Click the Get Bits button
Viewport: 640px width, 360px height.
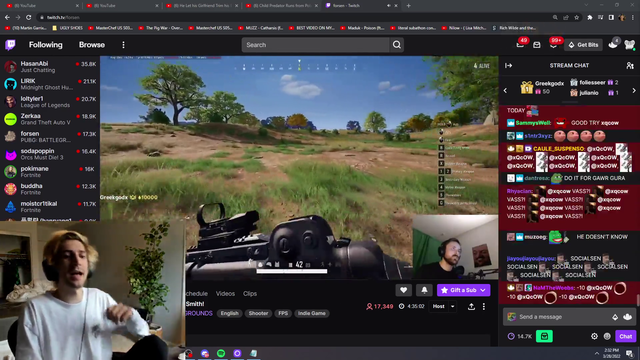coord(583,45)
